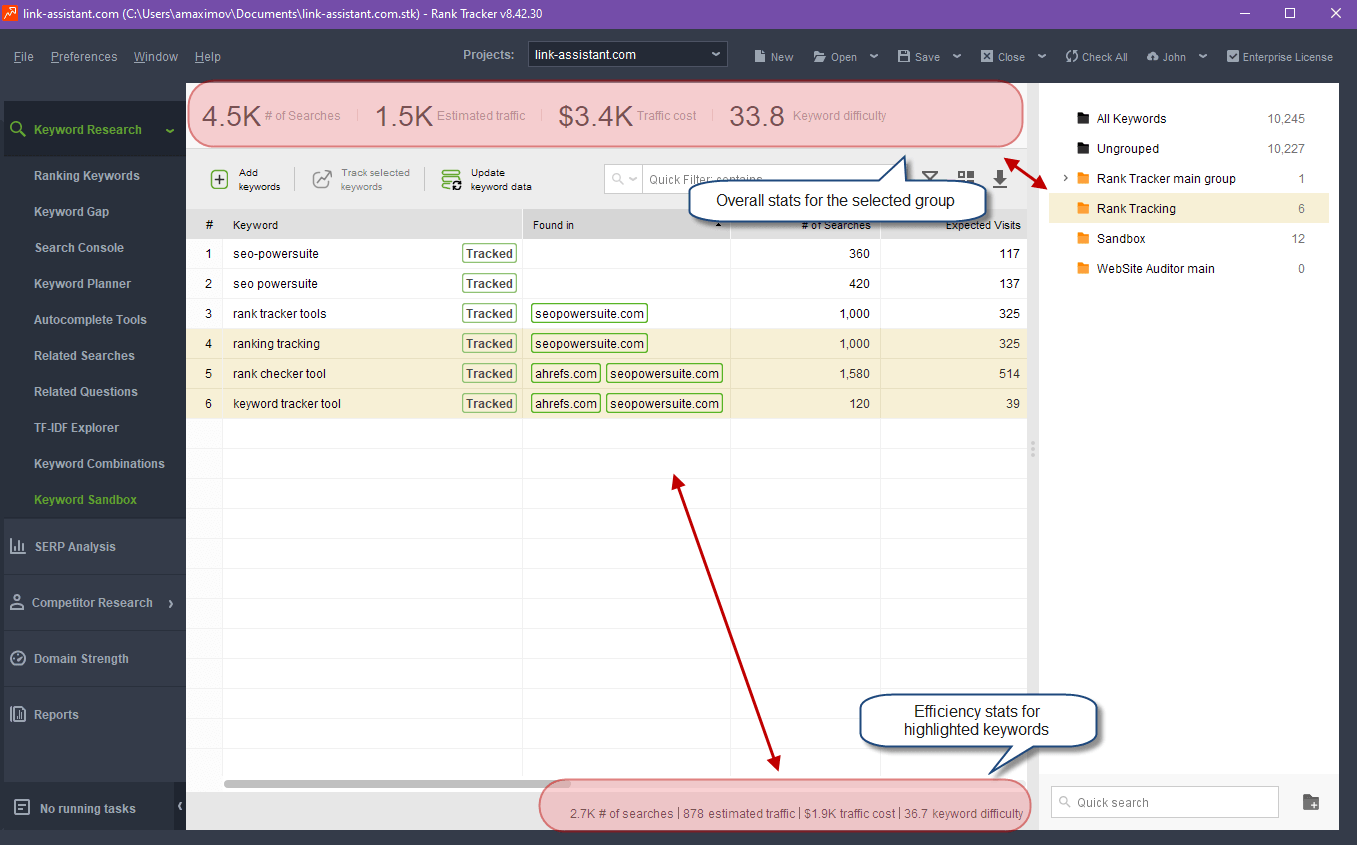The image size is (1357, 845).
Task: Sort by the Found in column header
Action: [626, 225]
